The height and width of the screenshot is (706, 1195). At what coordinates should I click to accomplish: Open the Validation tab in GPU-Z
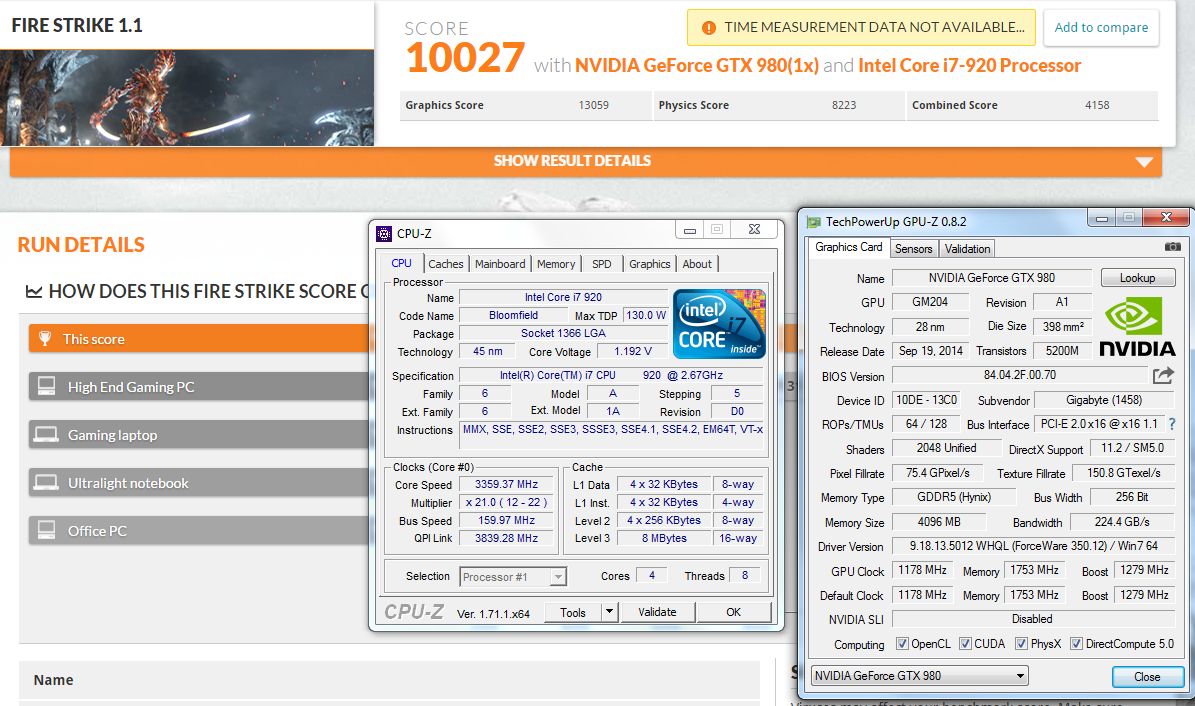coord(966,249)
